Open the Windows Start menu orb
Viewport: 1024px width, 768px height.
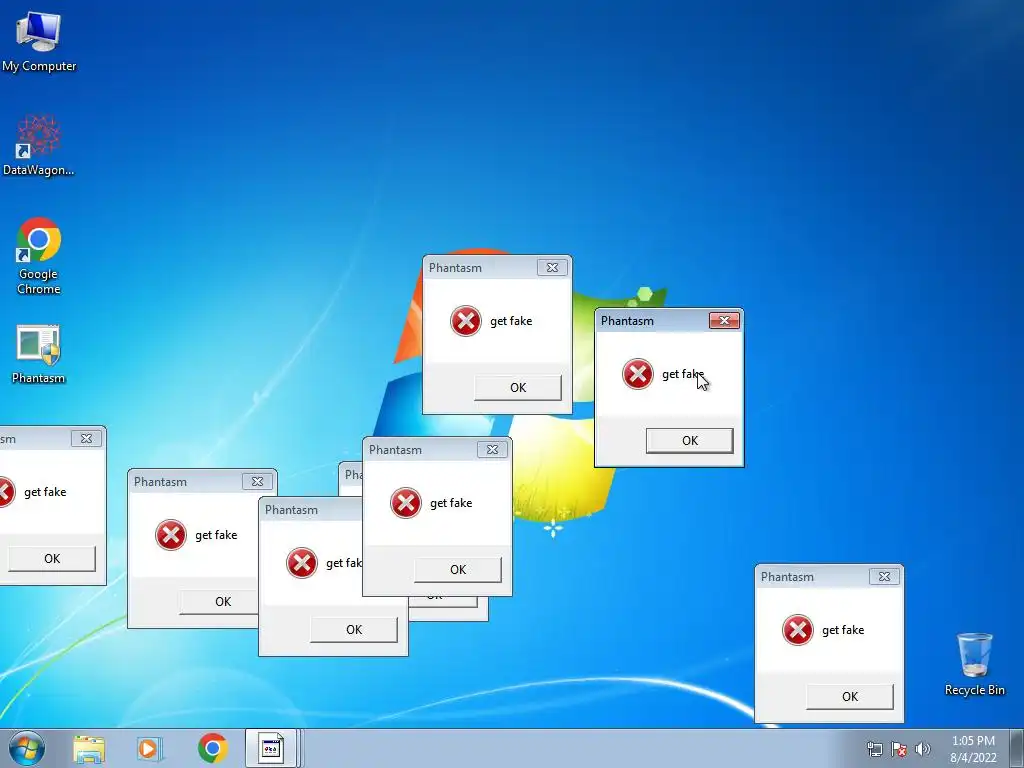(x=27, y=748)
